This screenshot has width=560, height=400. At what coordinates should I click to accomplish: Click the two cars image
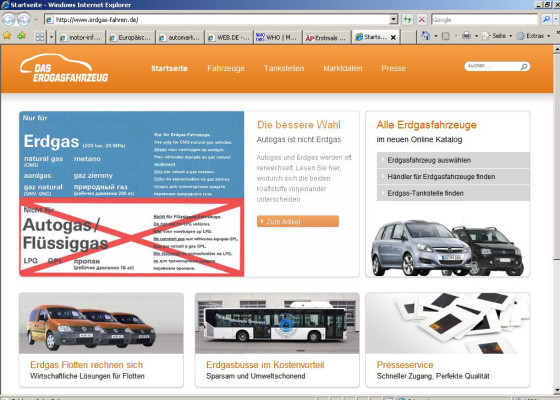[448, 248]
